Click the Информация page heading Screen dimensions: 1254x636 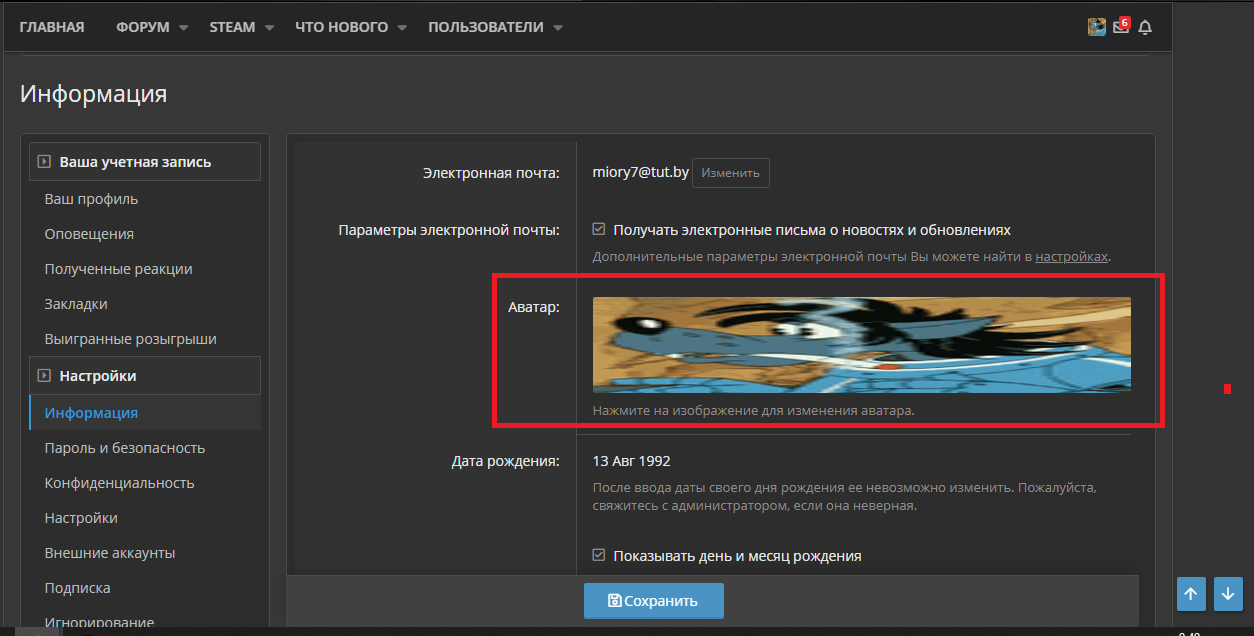click(x=94, y=94)
